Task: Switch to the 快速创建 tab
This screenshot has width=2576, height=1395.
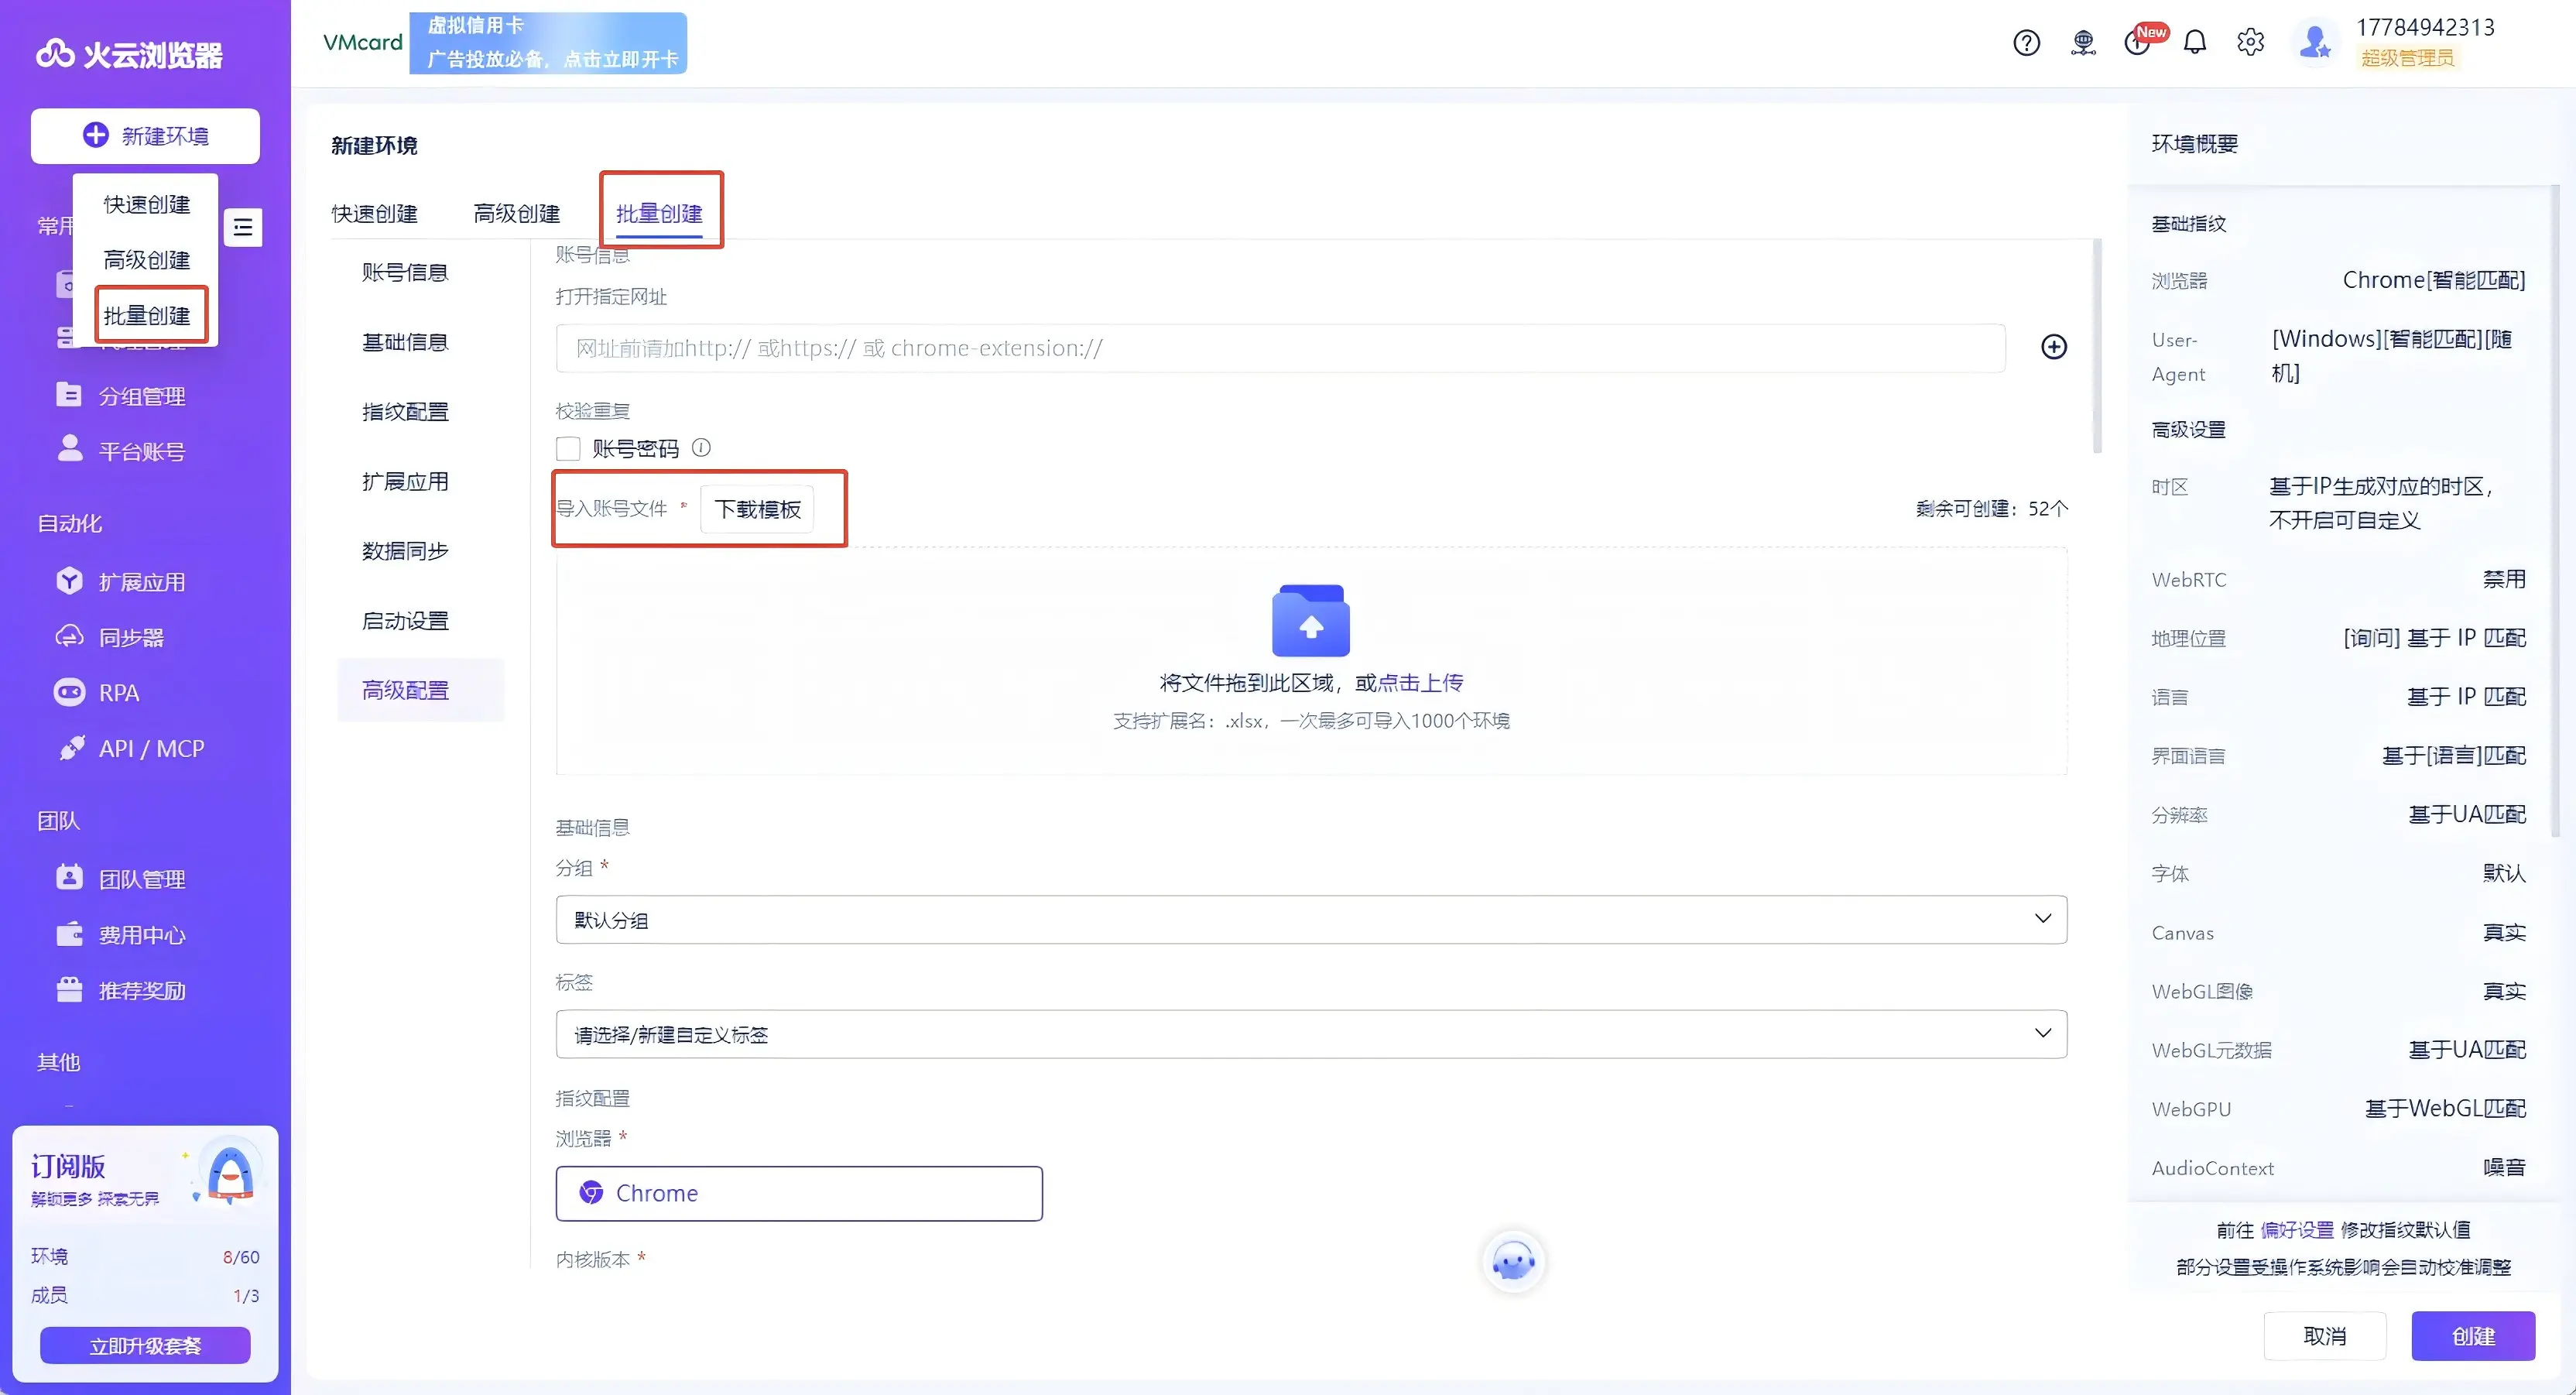Action: tap(375, 213)
